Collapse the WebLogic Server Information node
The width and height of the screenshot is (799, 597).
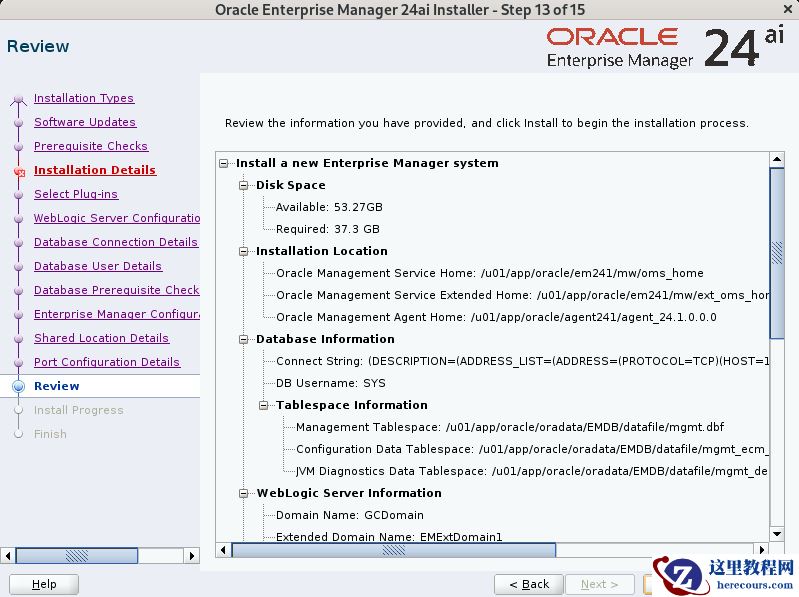tap(244, 494)
